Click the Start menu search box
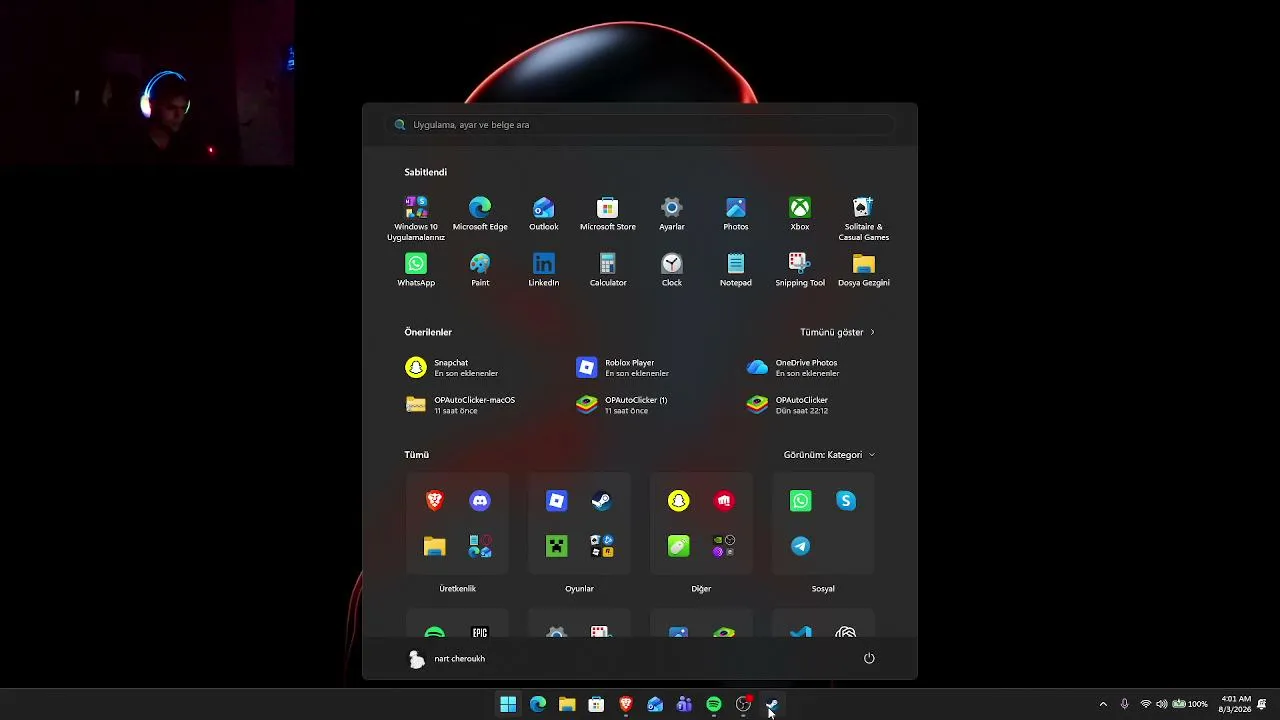 click(640, 125)
